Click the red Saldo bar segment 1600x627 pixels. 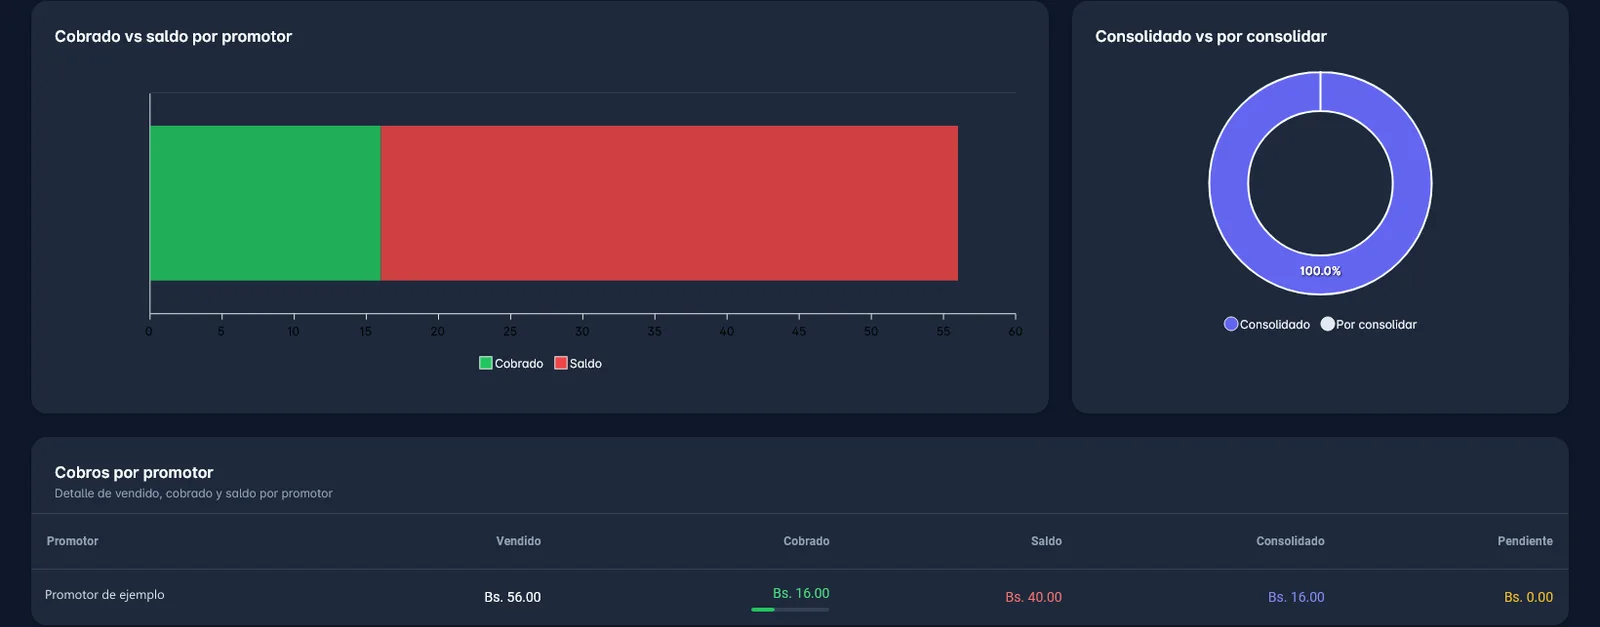pos(669,203)
